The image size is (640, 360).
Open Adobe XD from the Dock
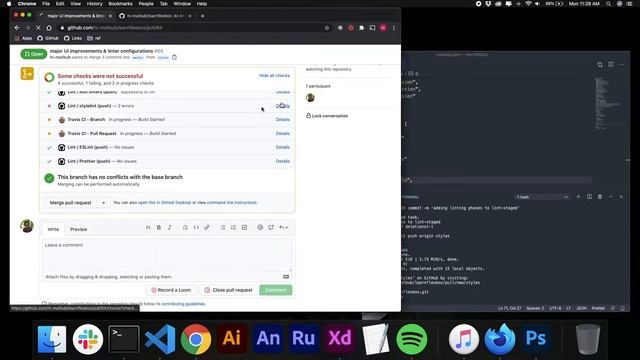pos(340,339)
